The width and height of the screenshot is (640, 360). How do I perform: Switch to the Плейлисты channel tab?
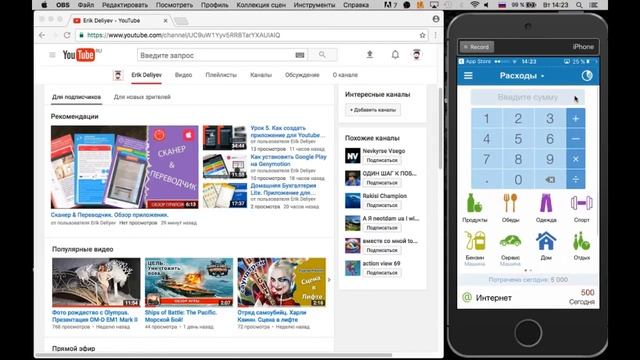(221, 75)
